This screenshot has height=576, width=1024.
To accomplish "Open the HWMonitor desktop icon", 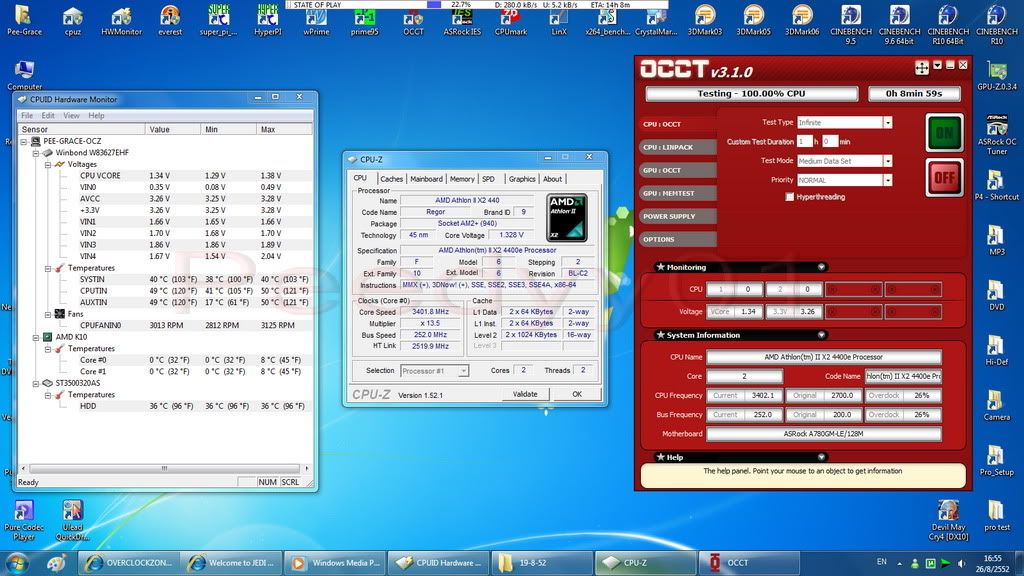I will point(121,20).
